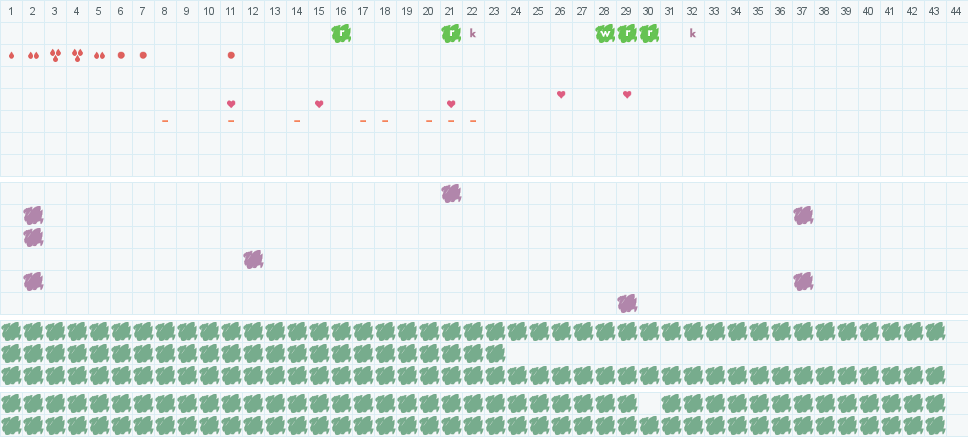
Task: Select the triple blood drop icon on day 3
Action: click(x=55, y=55)
